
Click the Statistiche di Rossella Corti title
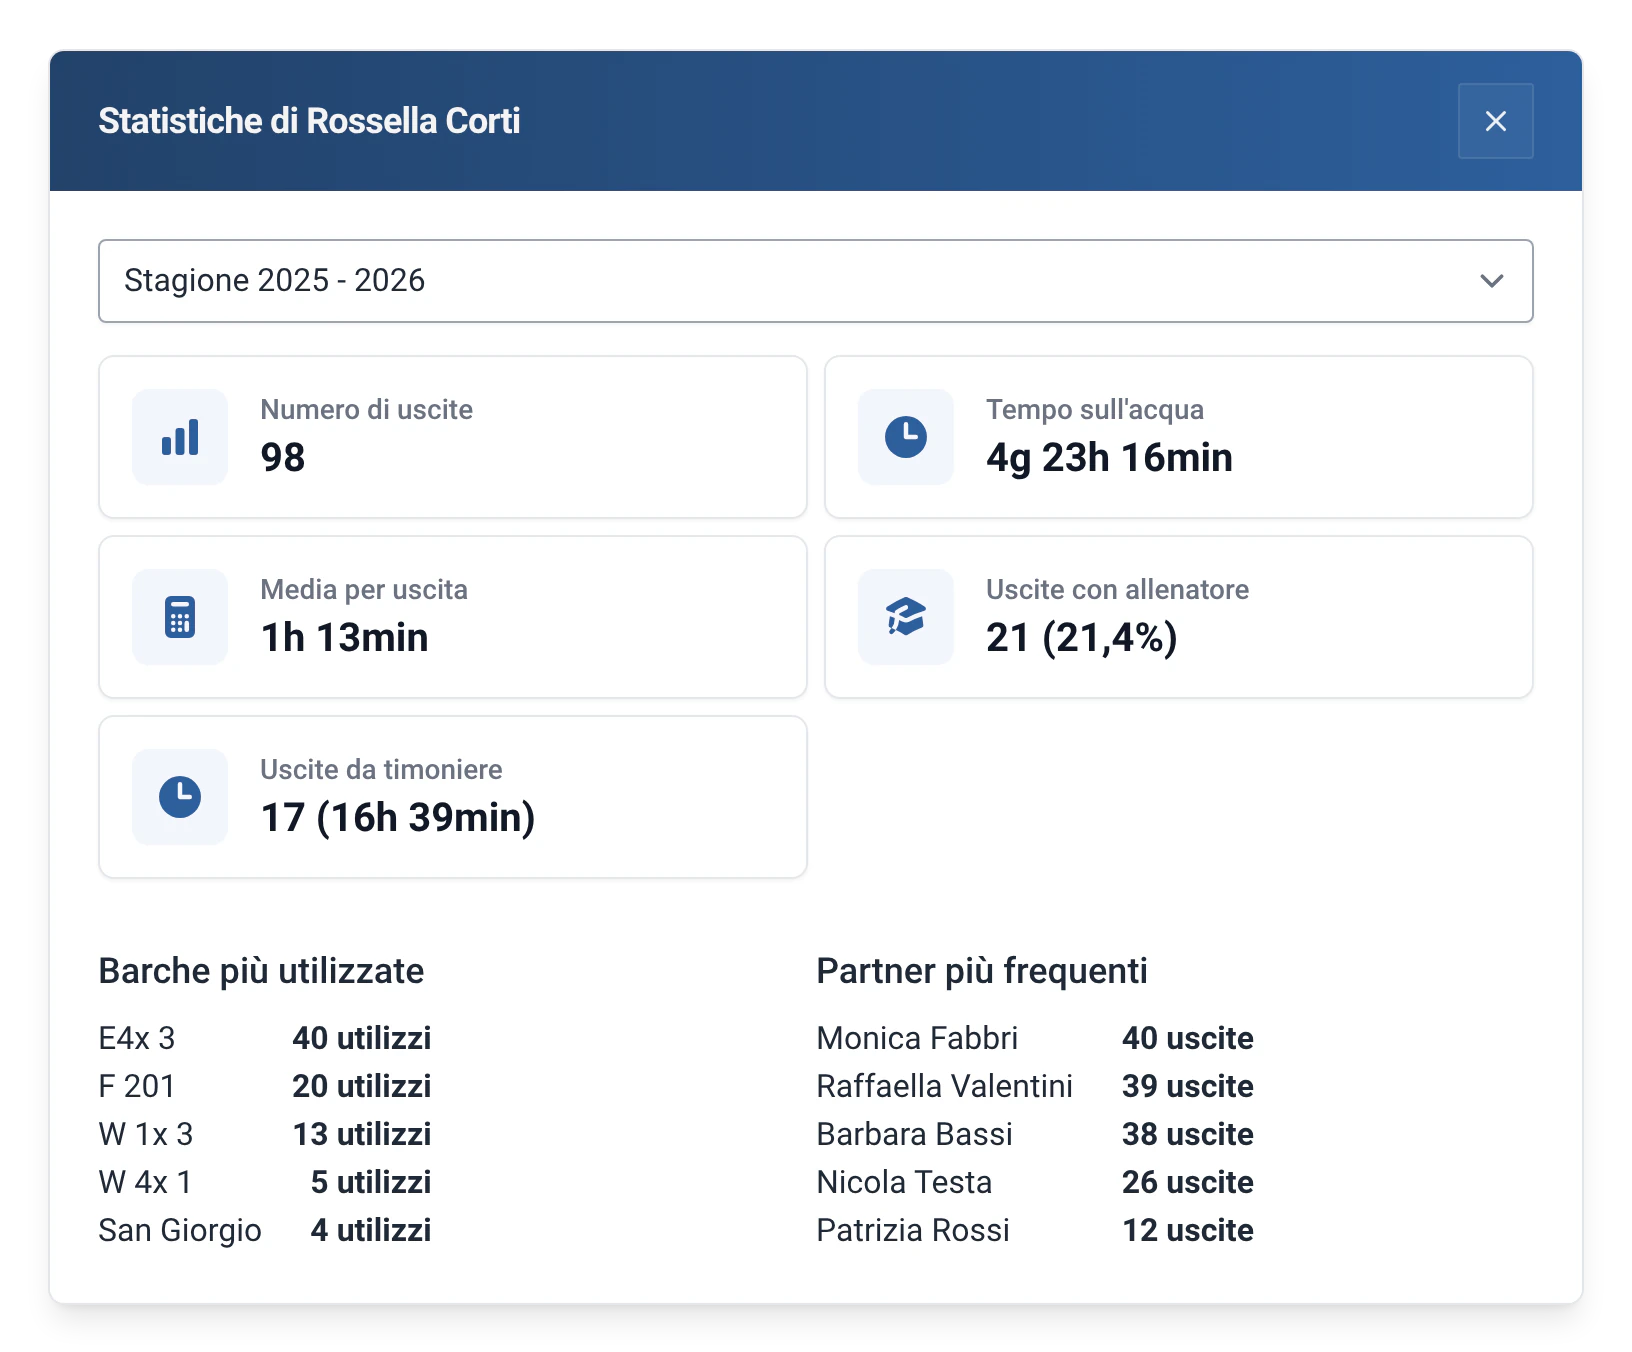(309, 121)
